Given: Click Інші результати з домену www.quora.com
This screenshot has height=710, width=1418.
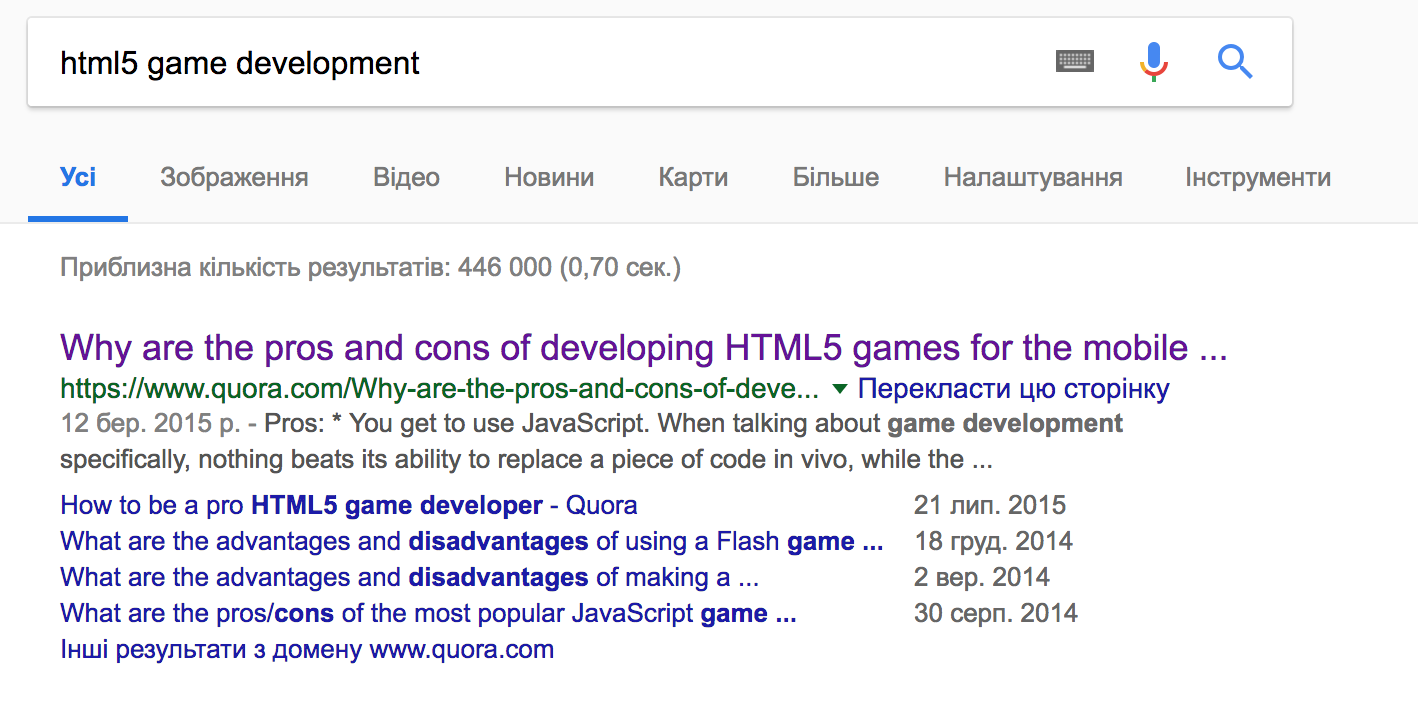Looking at the screenshot, I should point(307,649).
